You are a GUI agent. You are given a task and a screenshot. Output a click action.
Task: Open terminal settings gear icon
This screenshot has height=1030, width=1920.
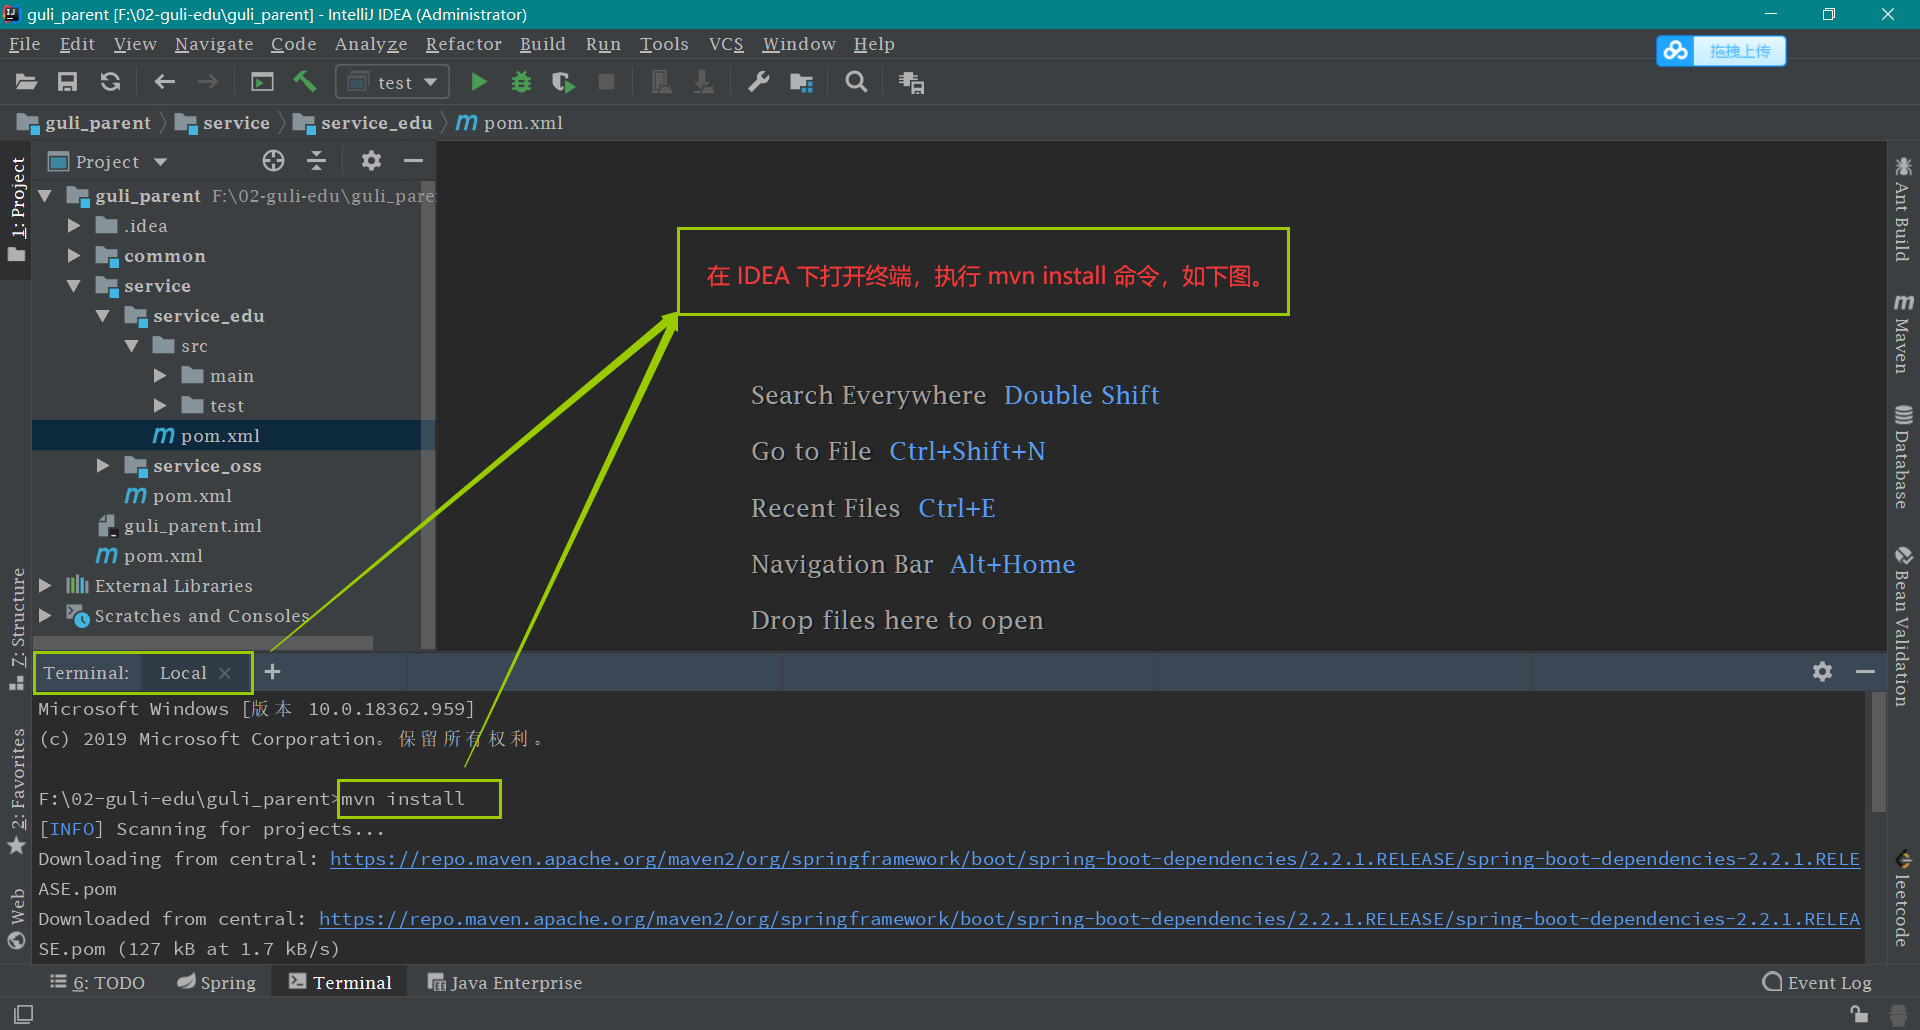pos(1822,672)
